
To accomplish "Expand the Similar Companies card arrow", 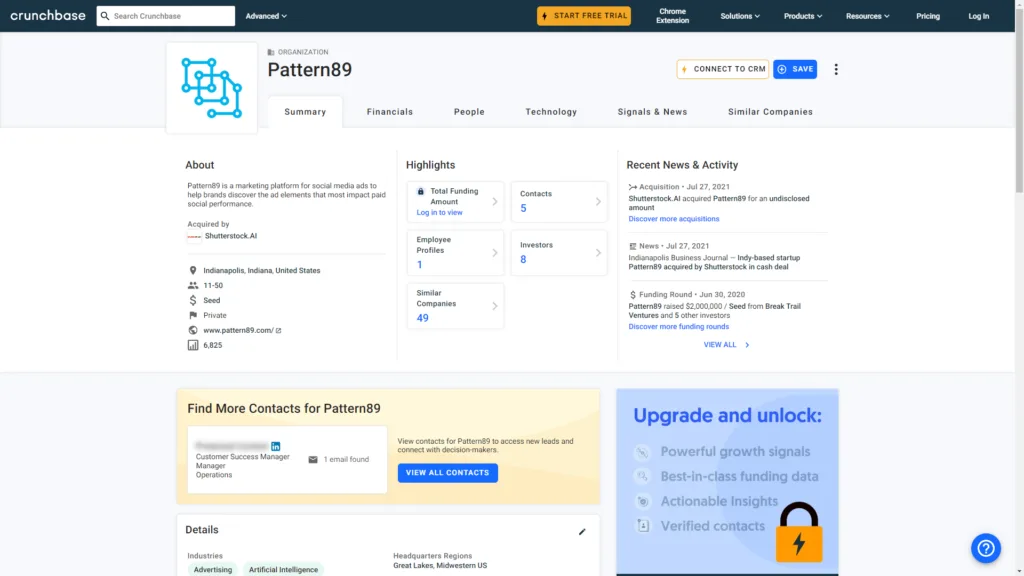I will (494, 306).
